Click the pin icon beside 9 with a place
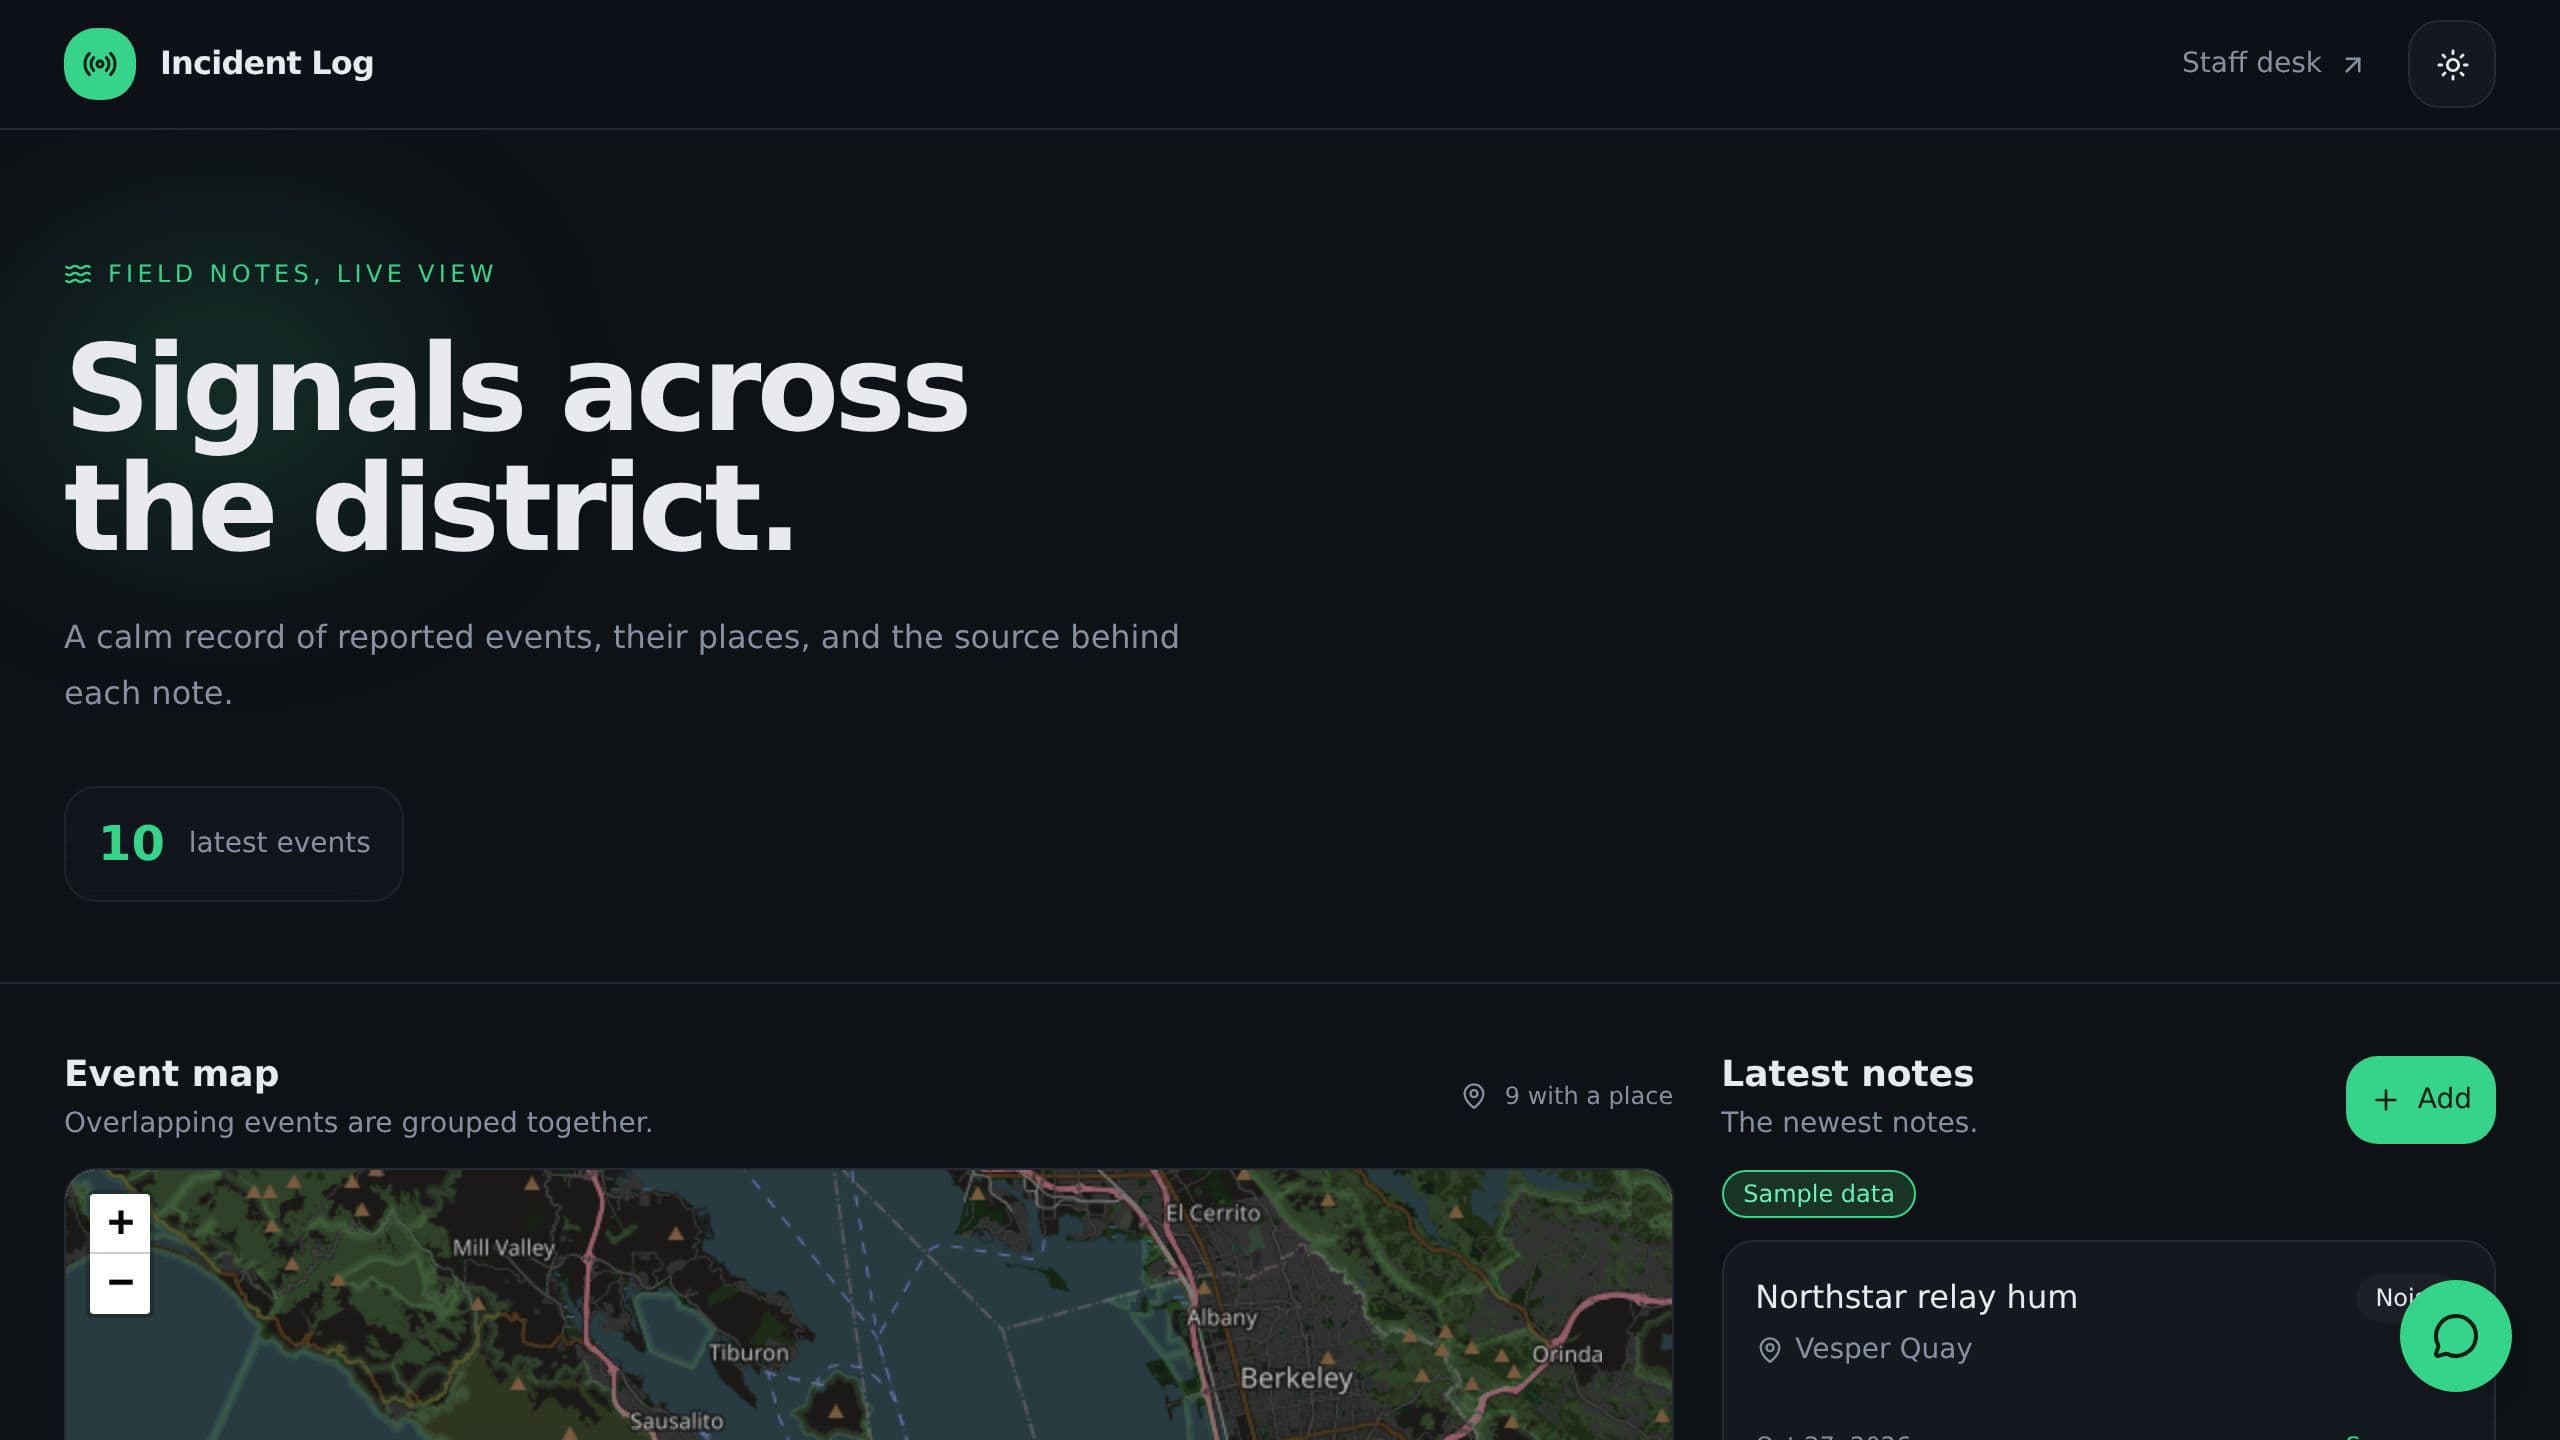Screen dimensions: 2560x1440 point(1473,1096)
